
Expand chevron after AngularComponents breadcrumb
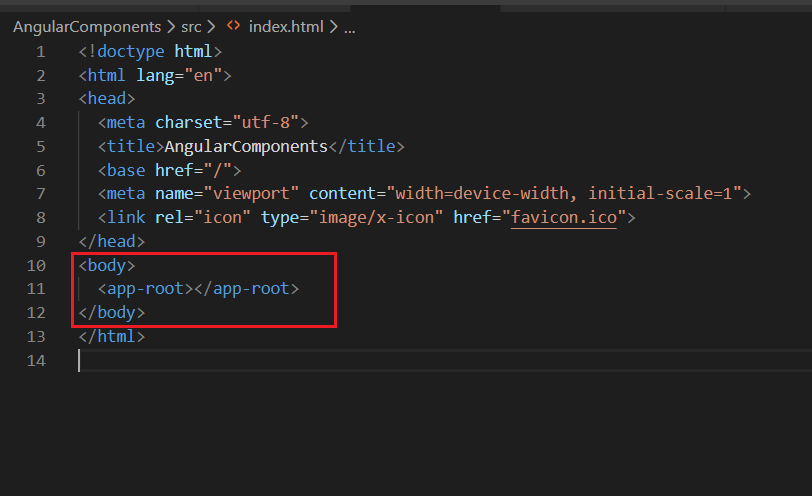tap(171, 27)
